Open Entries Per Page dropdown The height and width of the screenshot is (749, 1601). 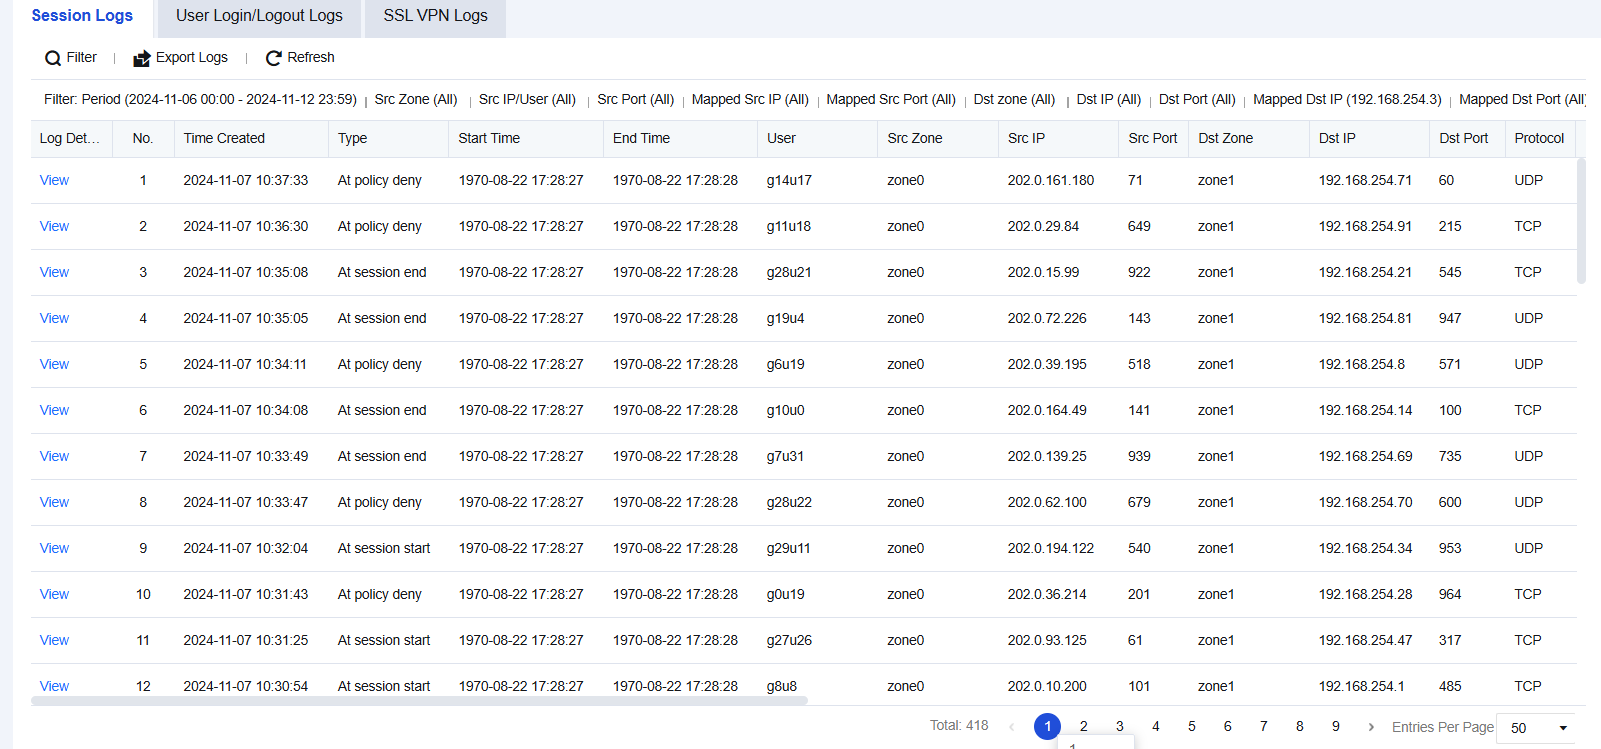coord(1537,728)
